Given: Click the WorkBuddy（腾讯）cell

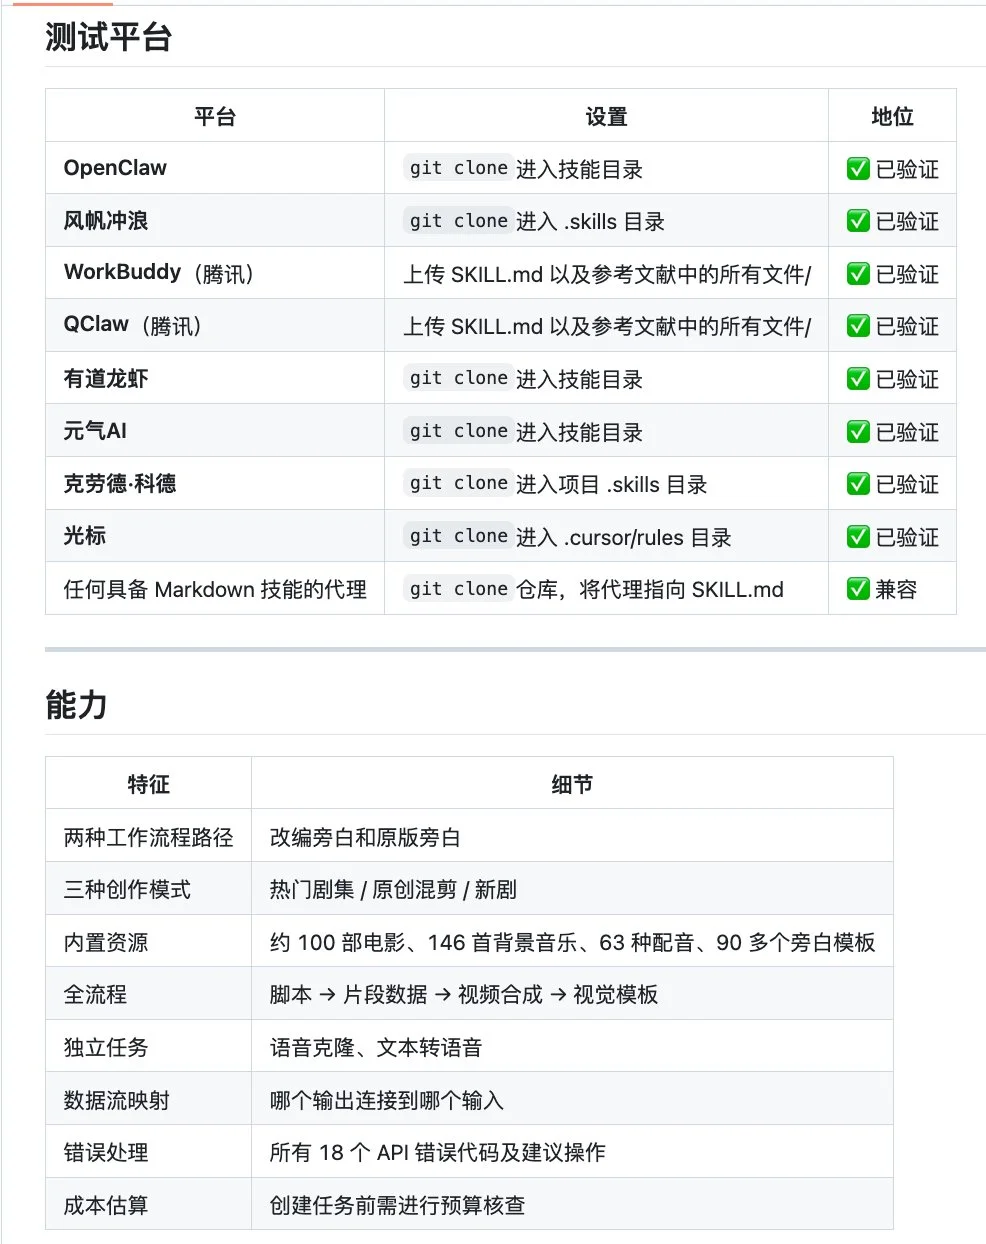Looking at the screenshot, I should click(x=215, y=273).
